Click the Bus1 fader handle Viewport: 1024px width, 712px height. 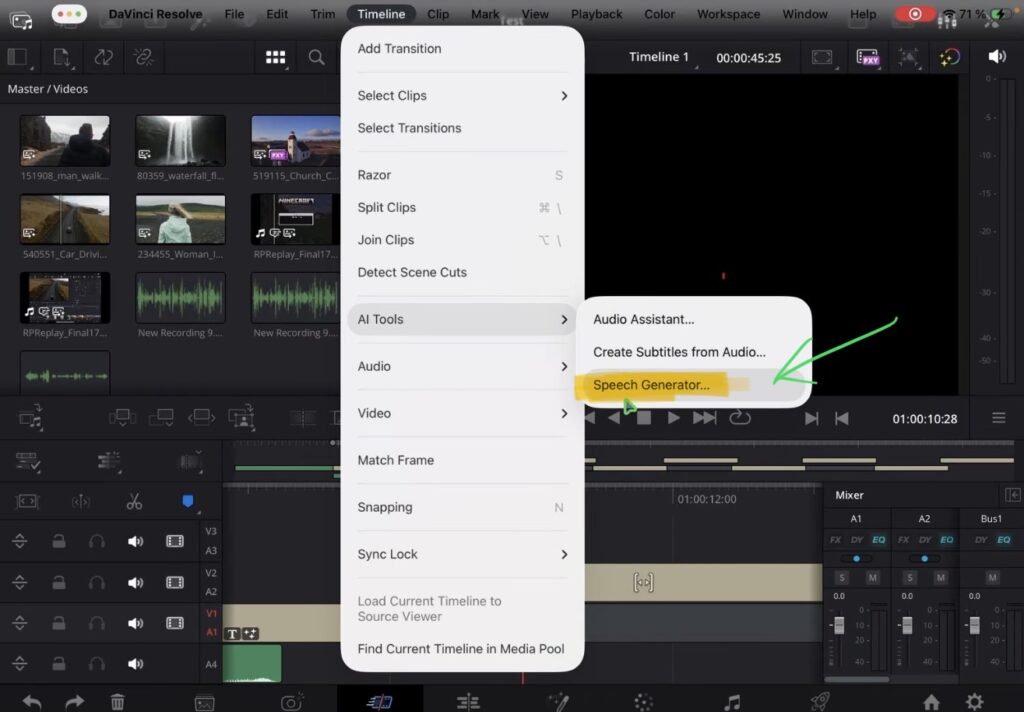click(x=974, y=624)
